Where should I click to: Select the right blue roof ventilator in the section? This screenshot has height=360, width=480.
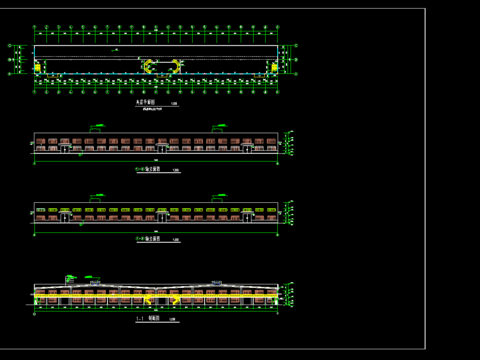click(217, 283)
